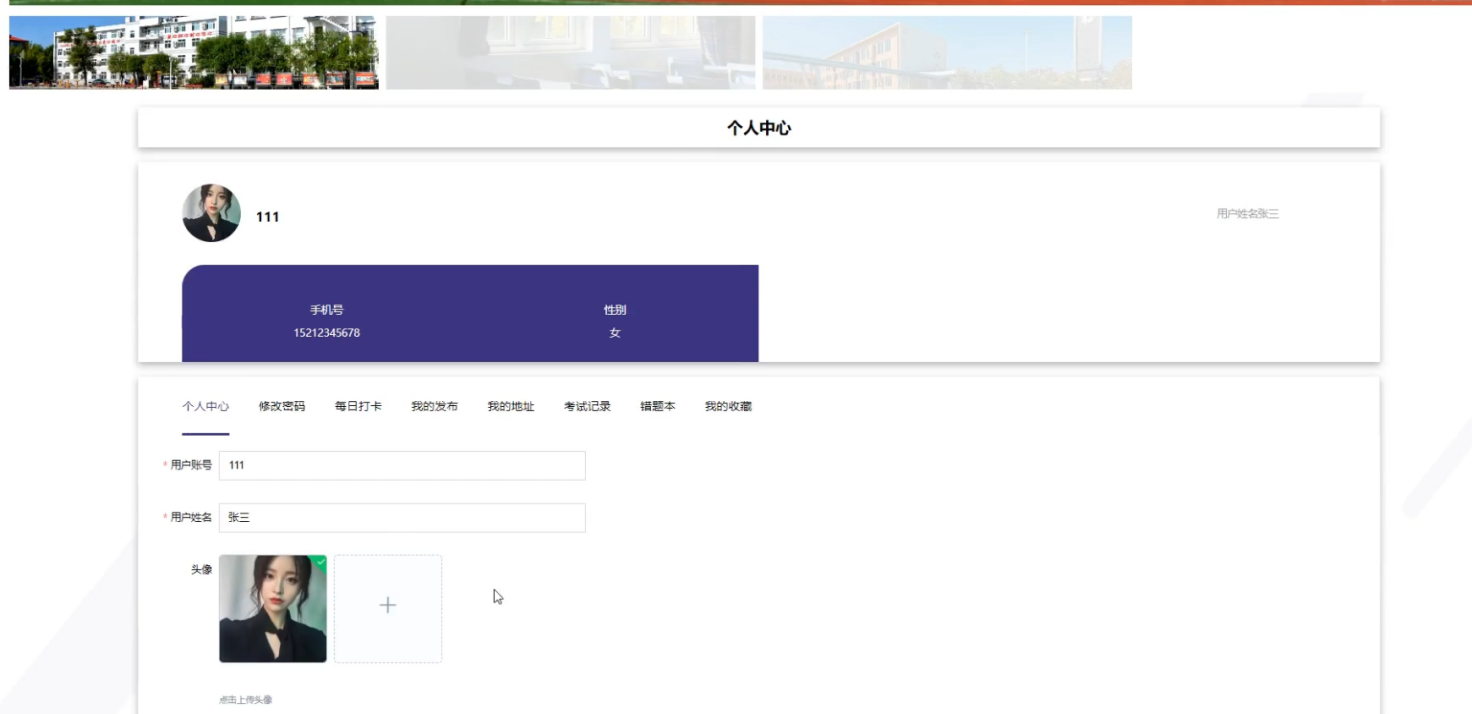The image size is (1472, 714).
Task: Click the 性别 label in purple card
Action: 615,310
